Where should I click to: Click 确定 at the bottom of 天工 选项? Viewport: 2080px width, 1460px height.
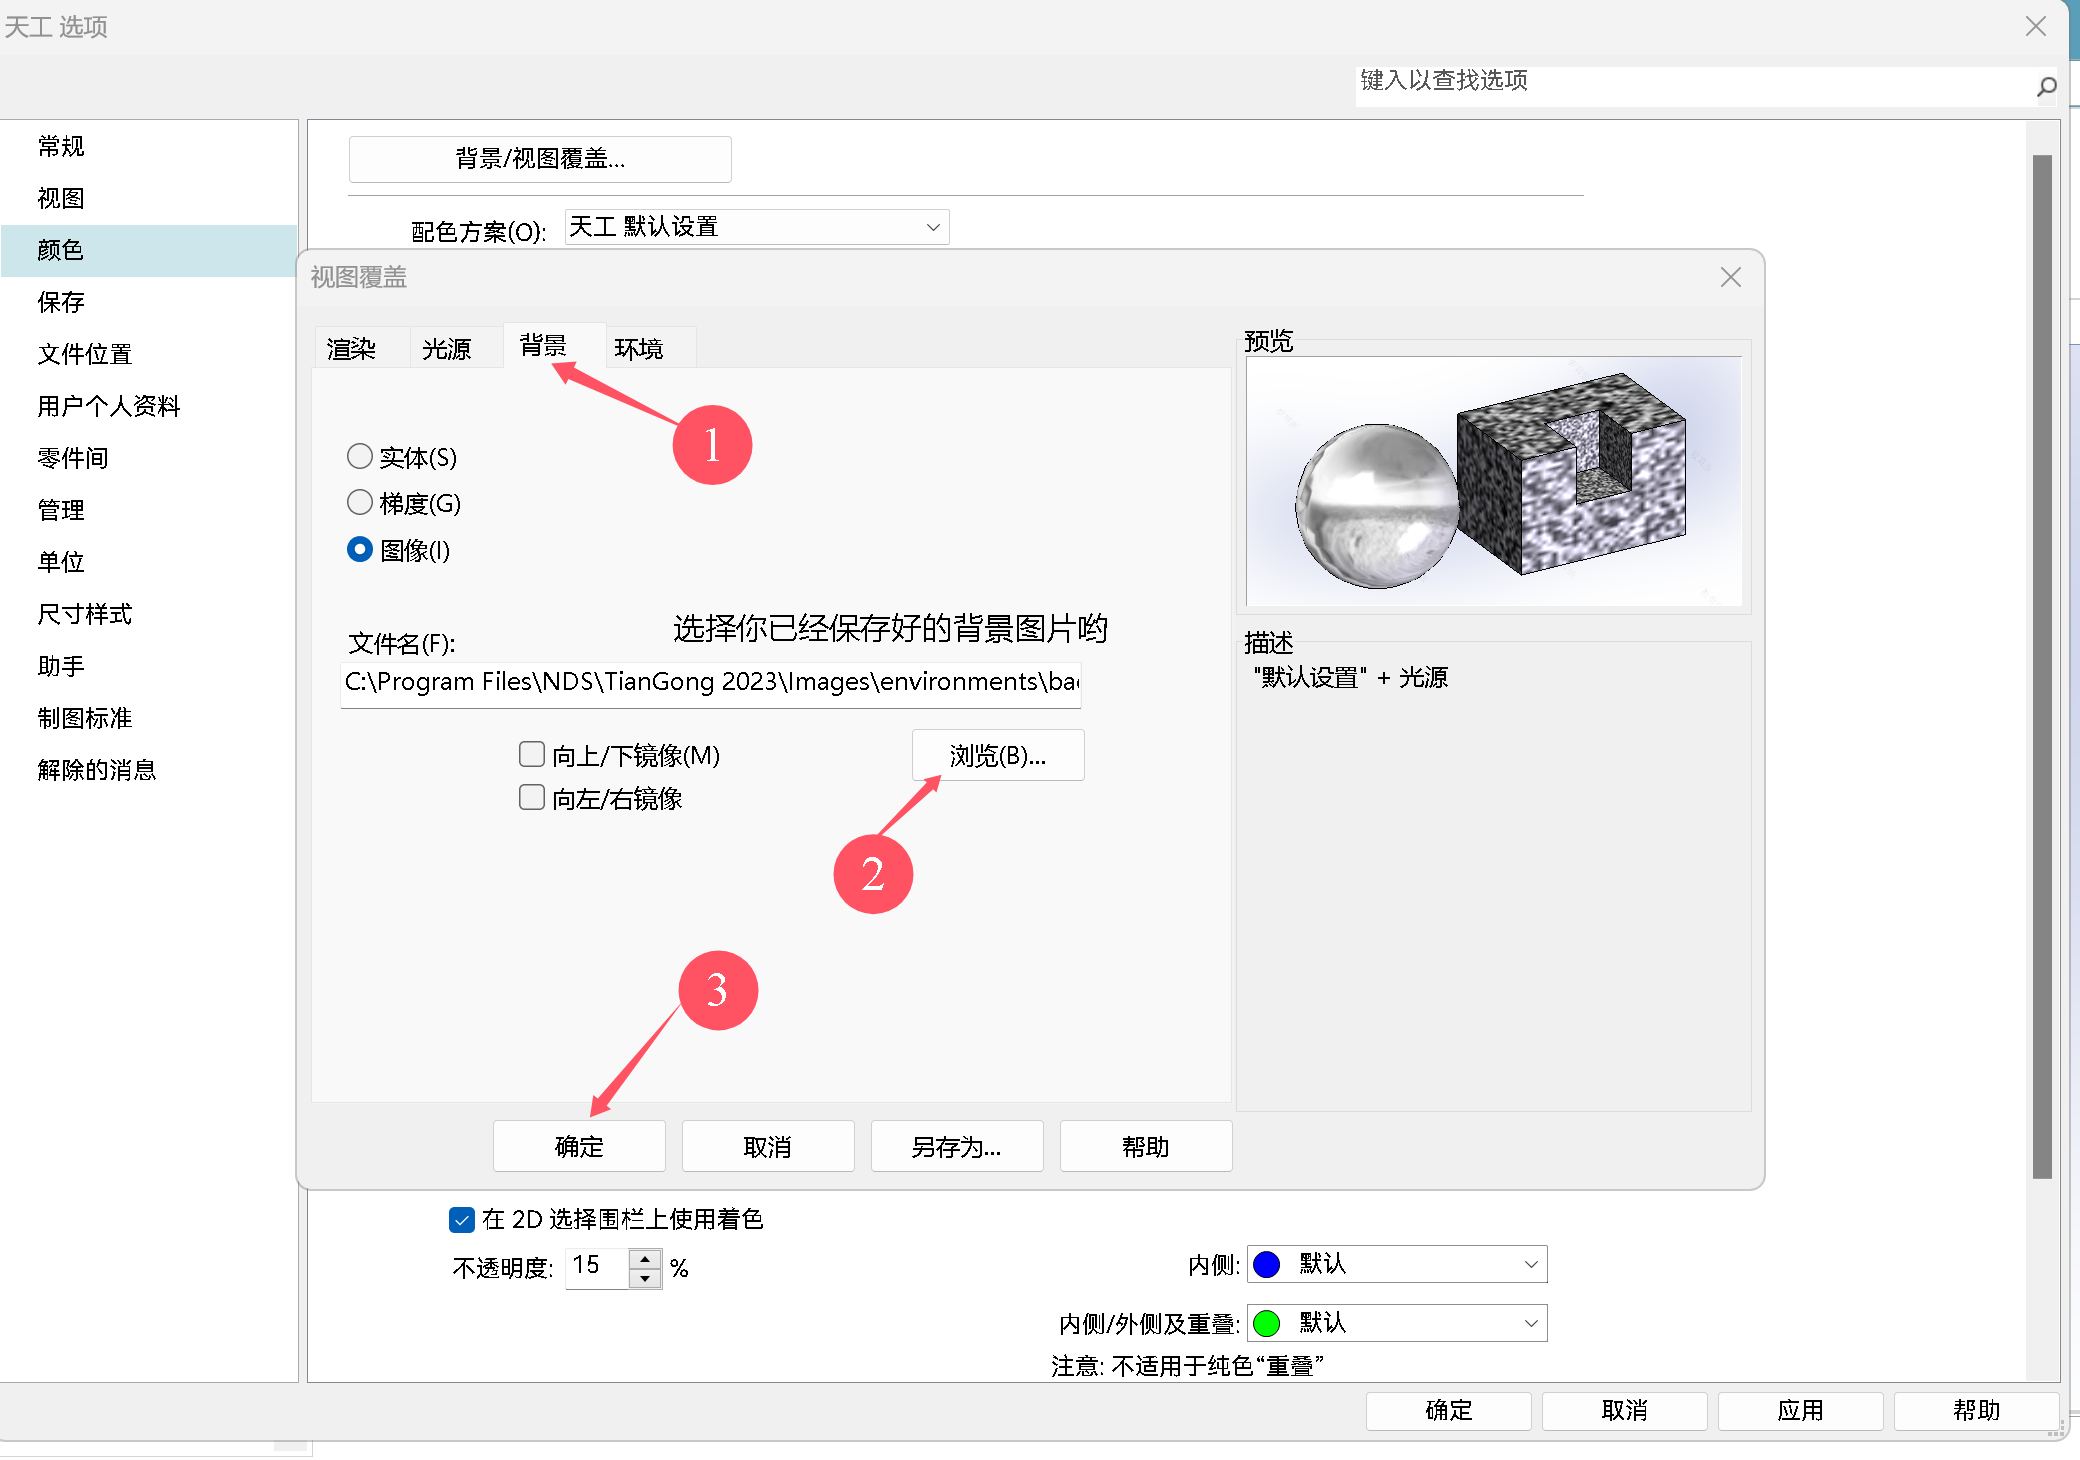(x=1449, y=1410)
